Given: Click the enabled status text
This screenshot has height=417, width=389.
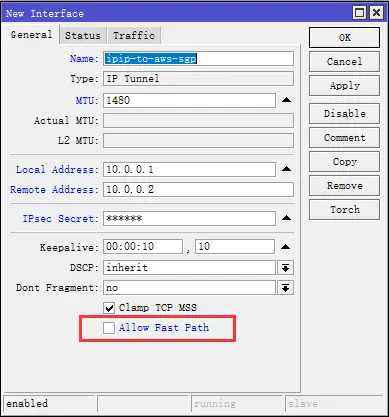Looking at the screenshot, I should click(x=27, y=404).
